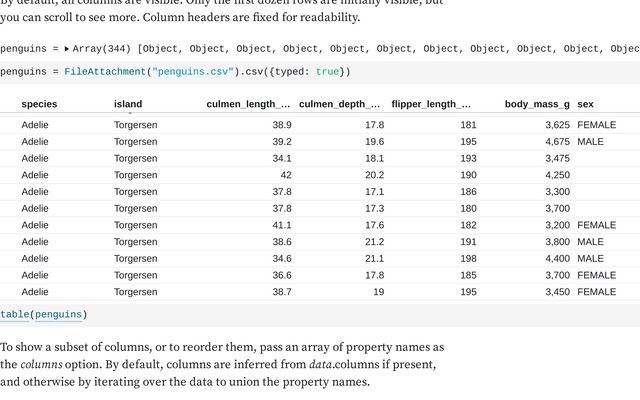Sort by the body_mass_g column header
Image resolution: width=640 pixels, height=400 pixels.
[537, 104]
